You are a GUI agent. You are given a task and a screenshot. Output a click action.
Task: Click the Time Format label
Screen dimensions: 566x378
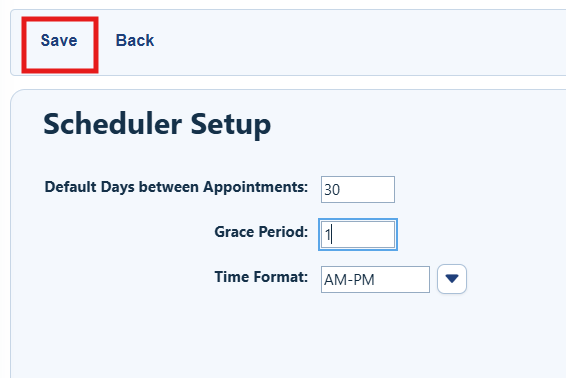pos(261,277)
